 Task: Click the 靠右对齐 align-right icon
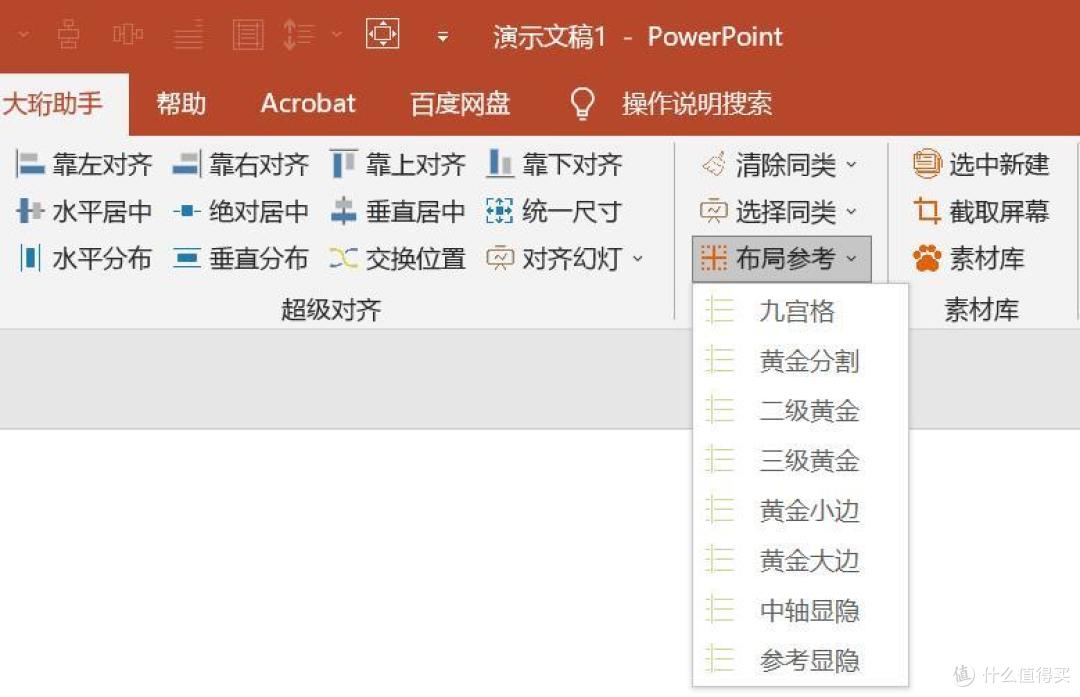pyautogui.click(x=187, y=165)
